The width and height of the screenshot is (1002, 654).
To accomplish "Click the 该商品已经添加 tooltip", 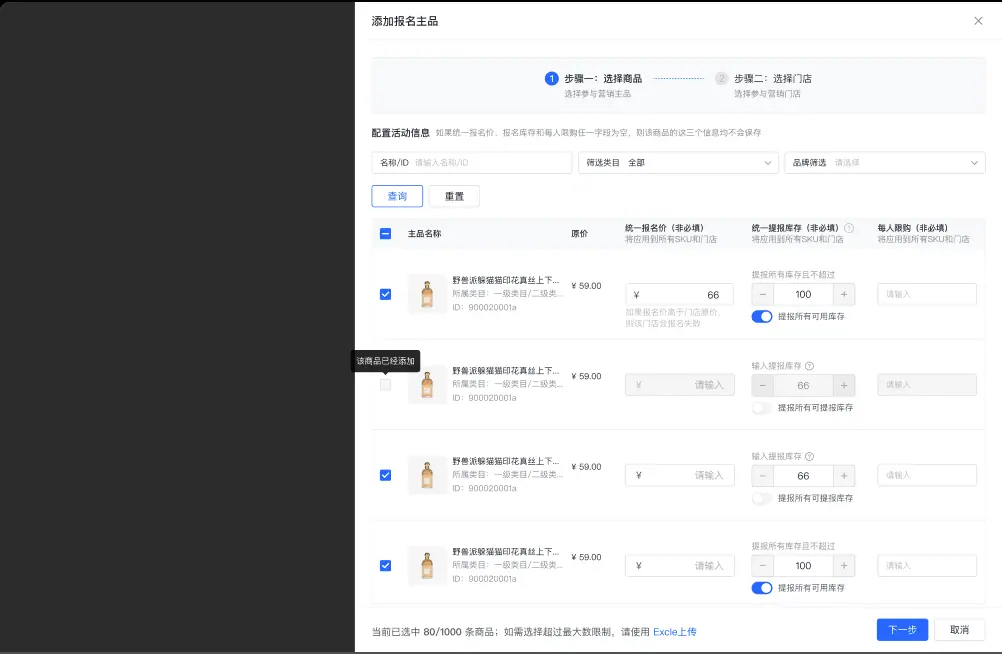I will click(x=385, y=361).
